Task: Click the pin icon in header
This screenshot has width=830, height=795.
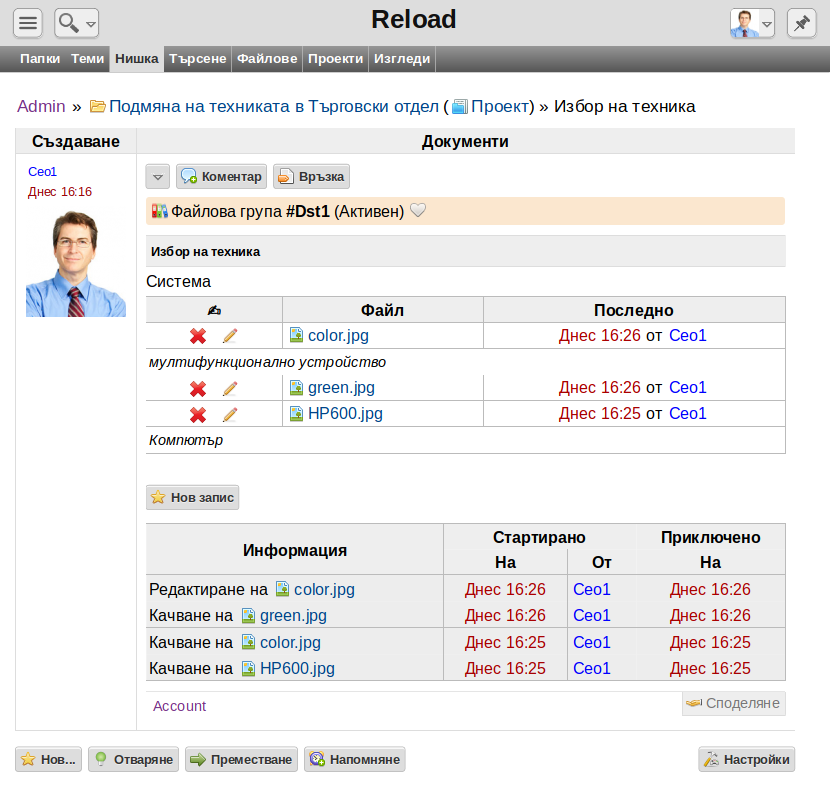Action: [x=801, y=23]
